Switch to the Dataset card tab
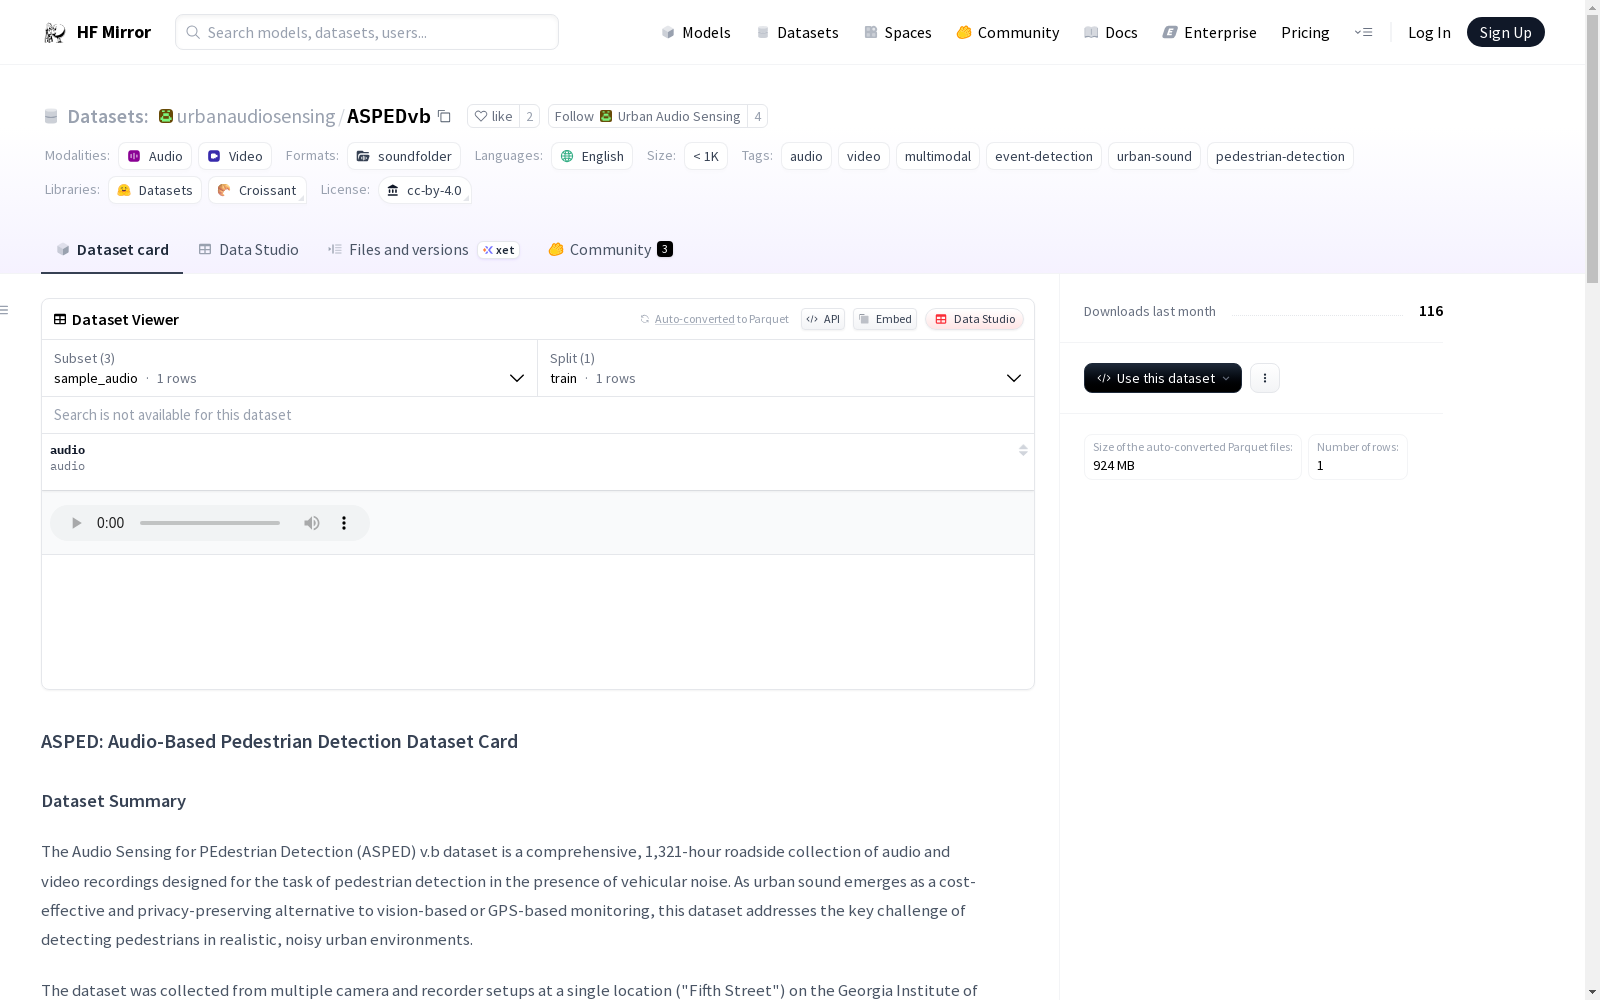This screenshot has height=1000, width=1600. pos(112,250)
